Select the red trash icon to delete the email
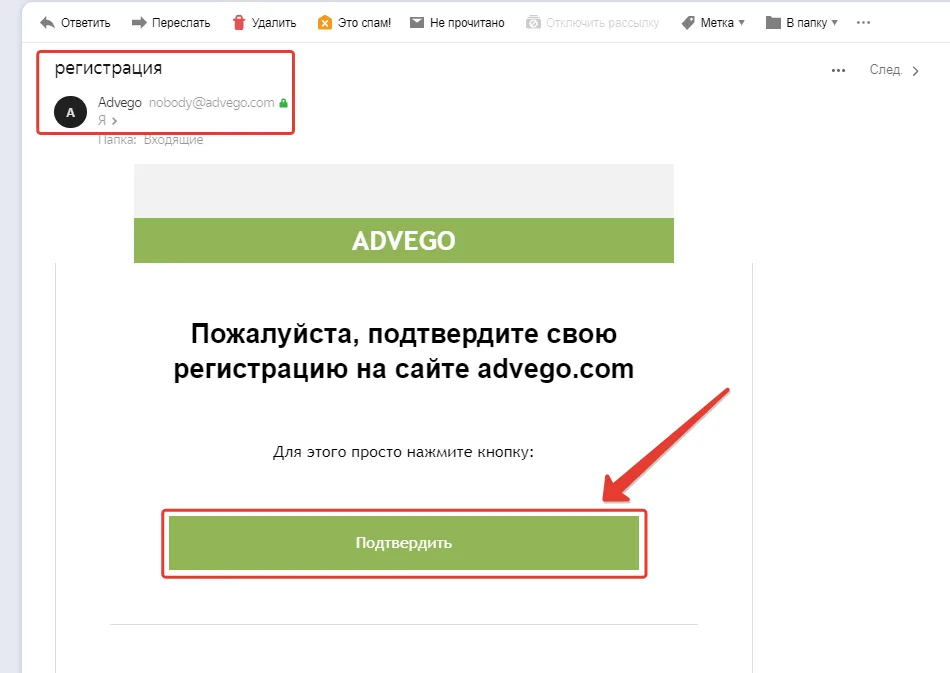 point(240,21)
